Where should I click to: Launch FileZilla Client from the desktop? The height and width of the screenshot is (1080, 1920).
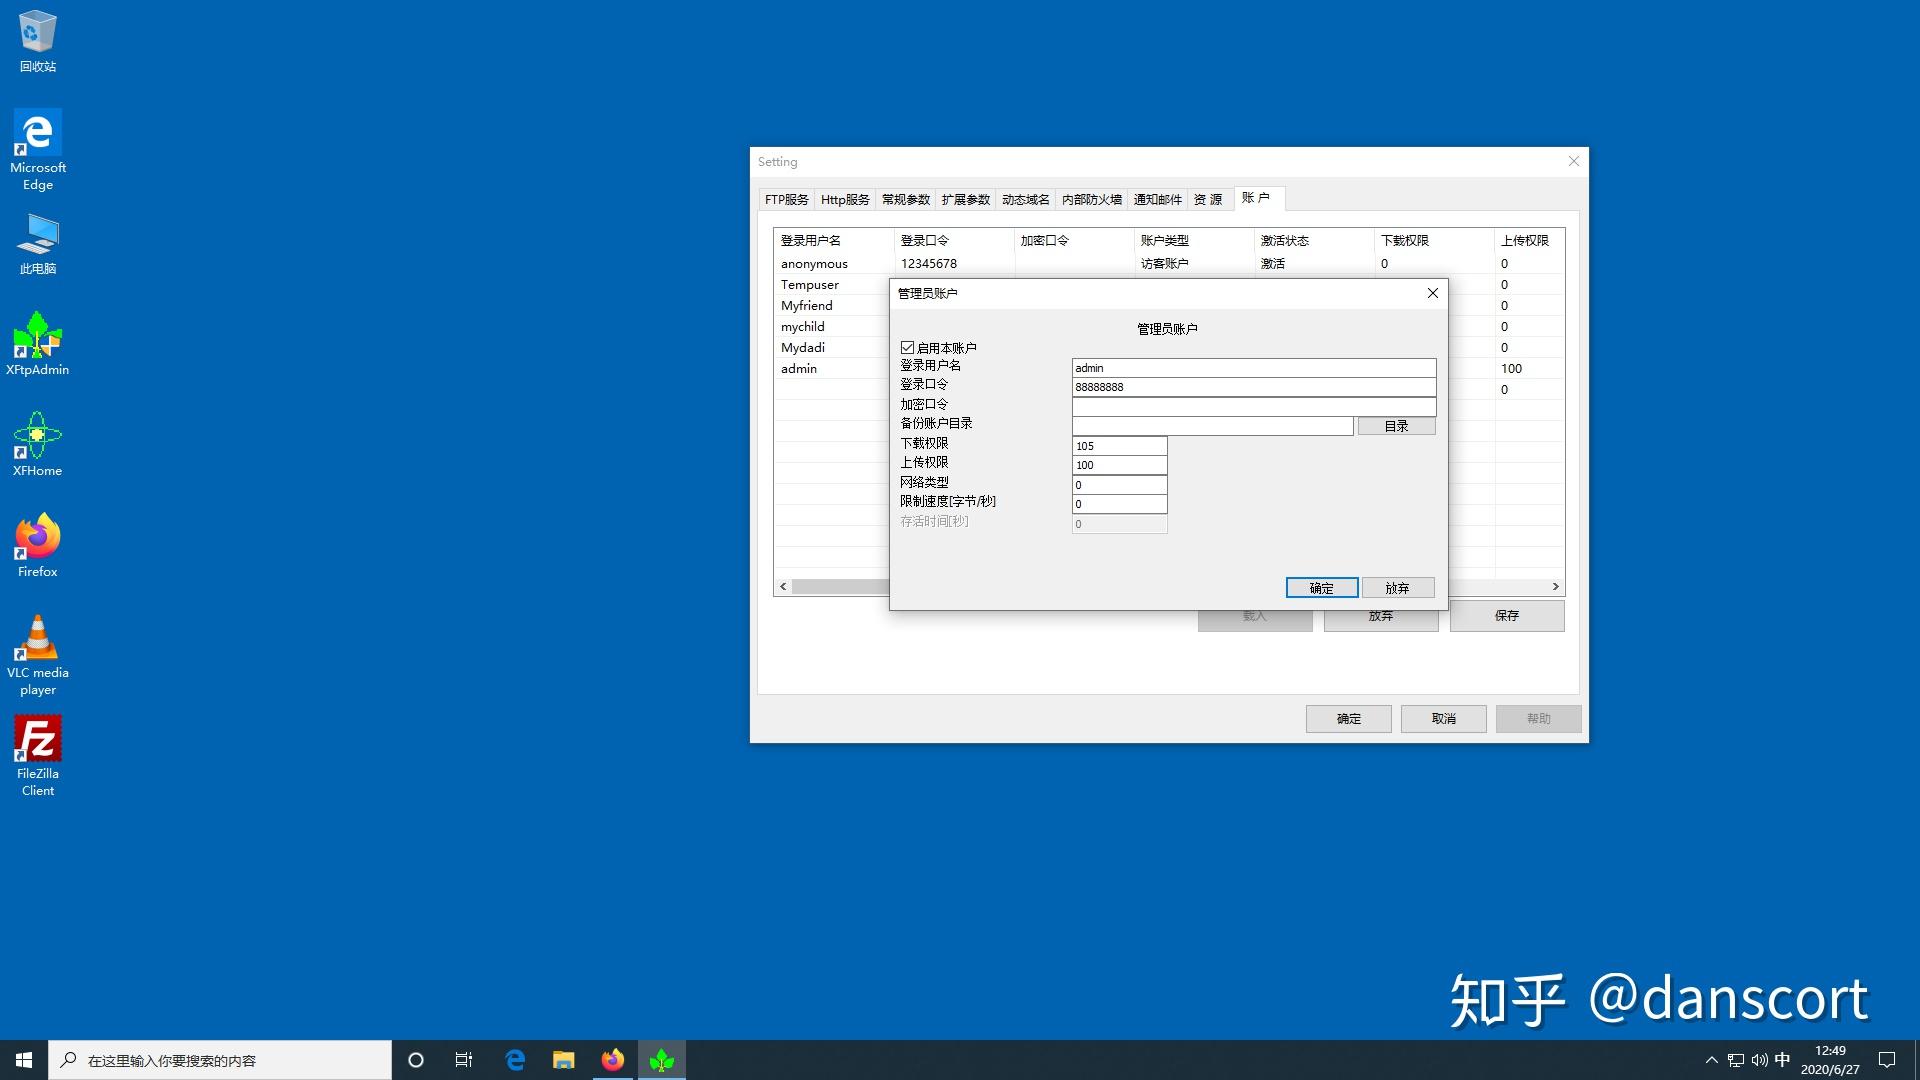click(38, 741)
